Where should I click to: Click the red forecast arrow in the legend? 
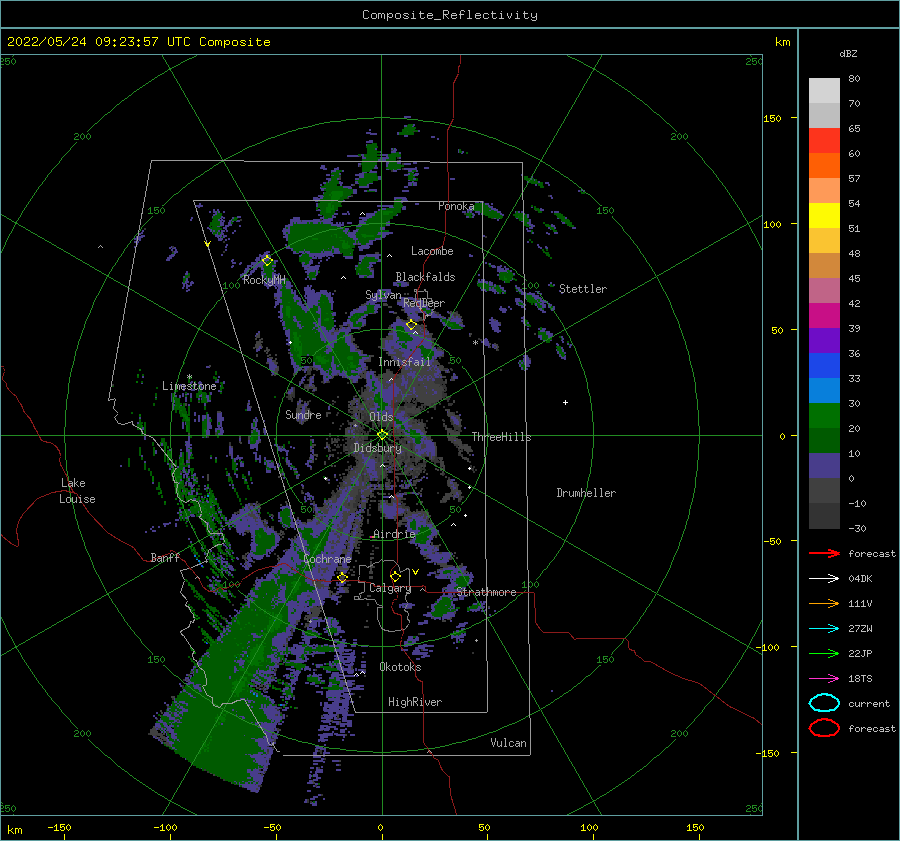pos(824,553)
